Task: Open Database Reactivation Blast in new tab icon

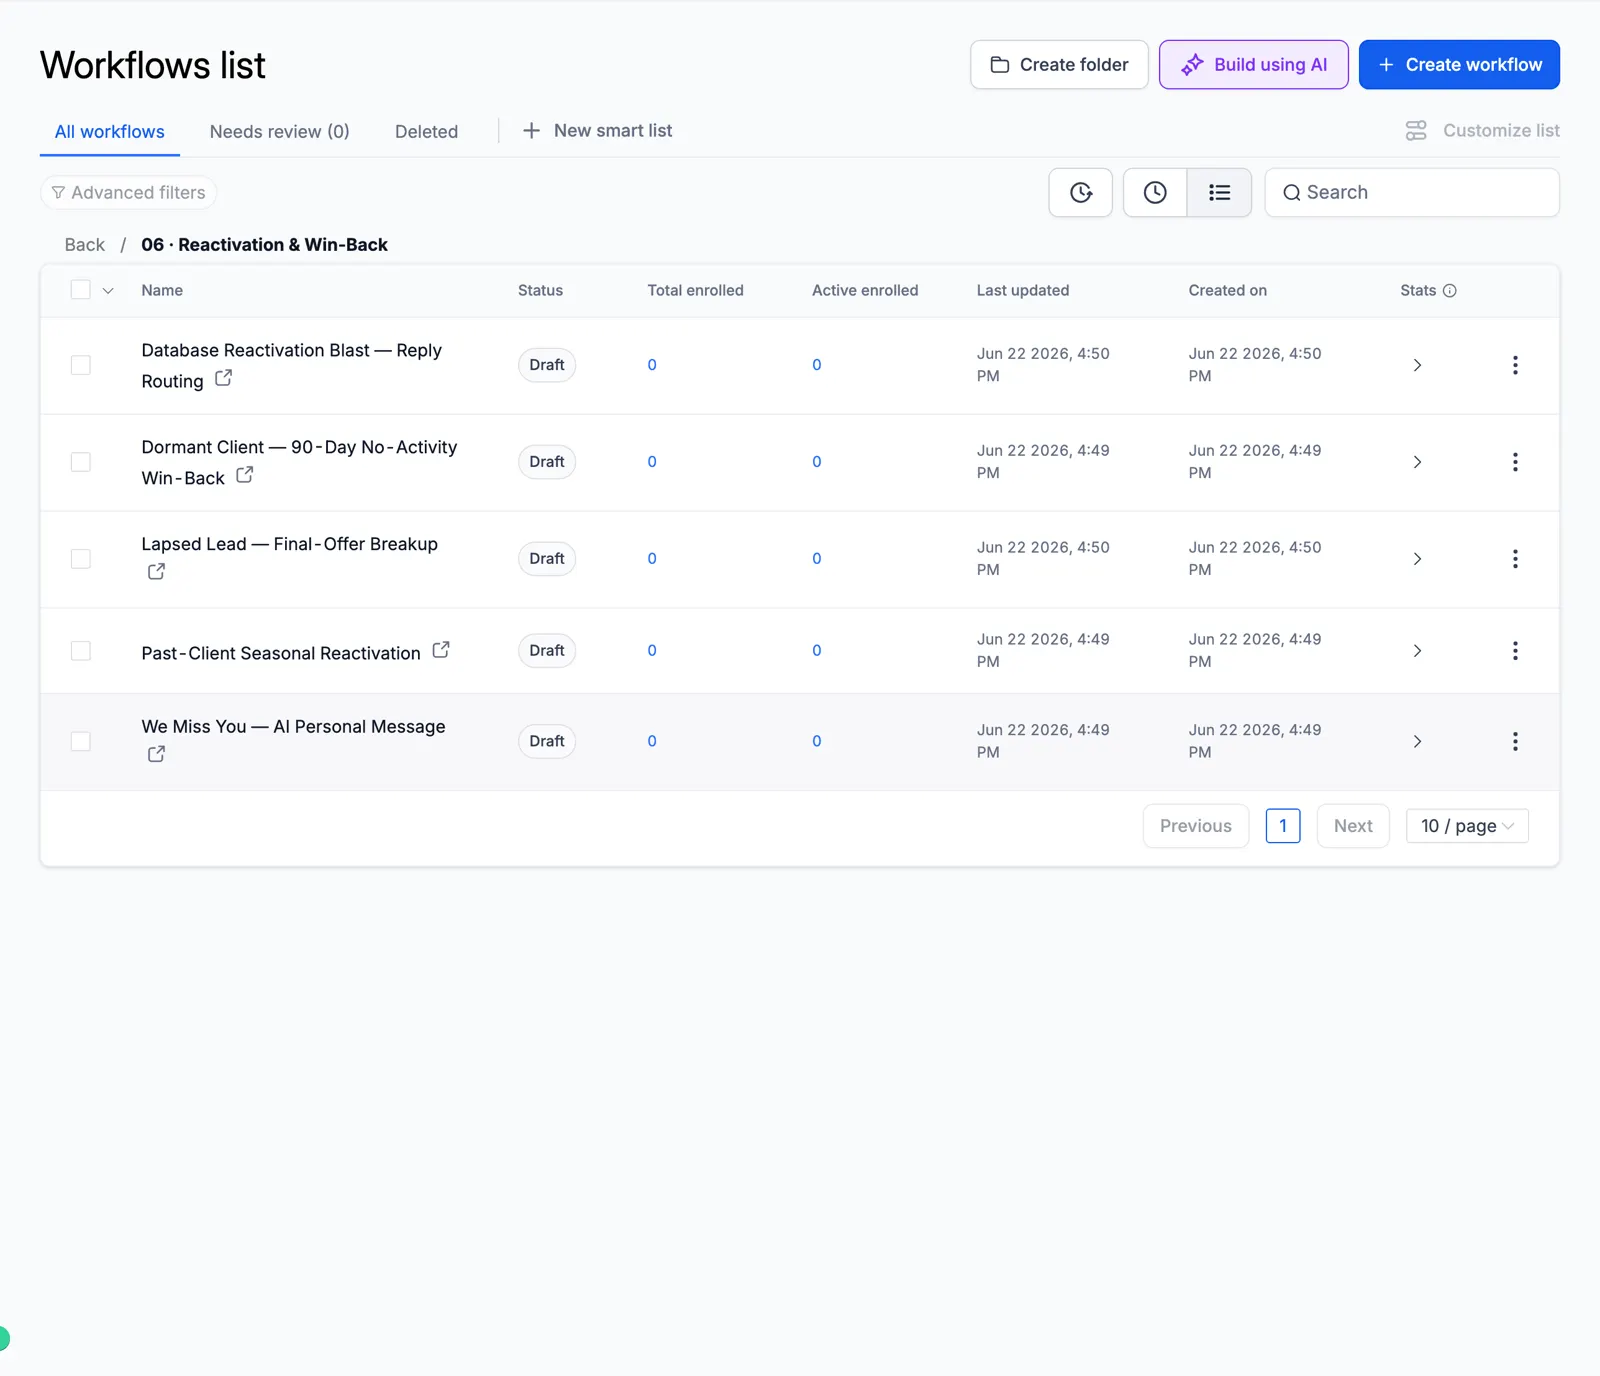Action: point(224,378)
